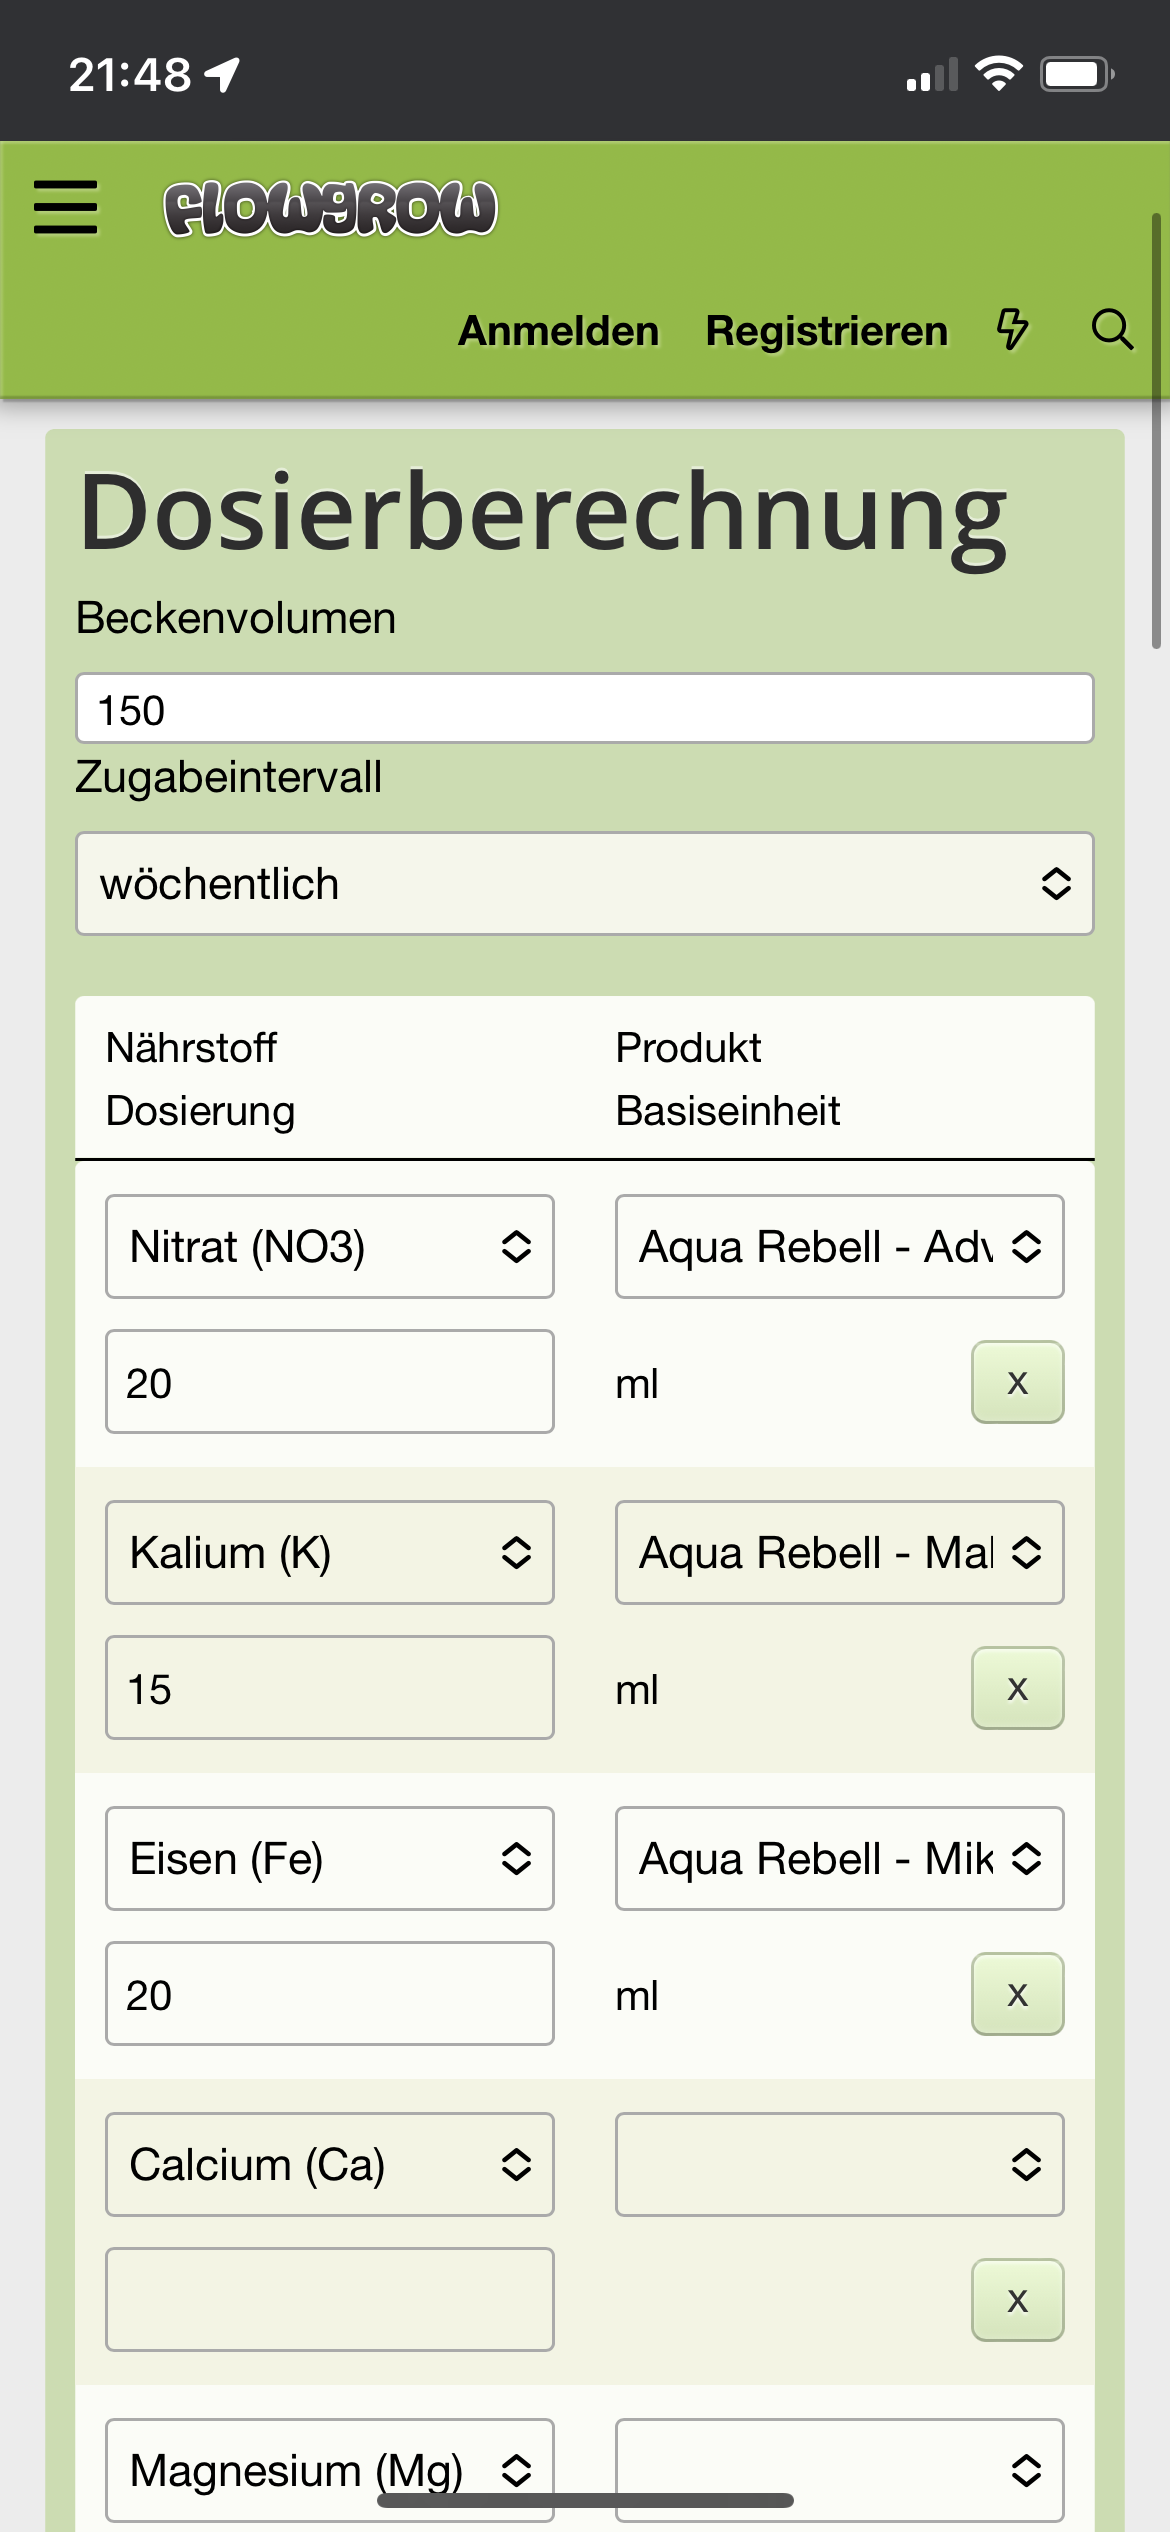Expand the Nitrat (NO3) nutrient dropdown
The width and height of the screenshot is (1170, 2532).
pos(329,1247)
